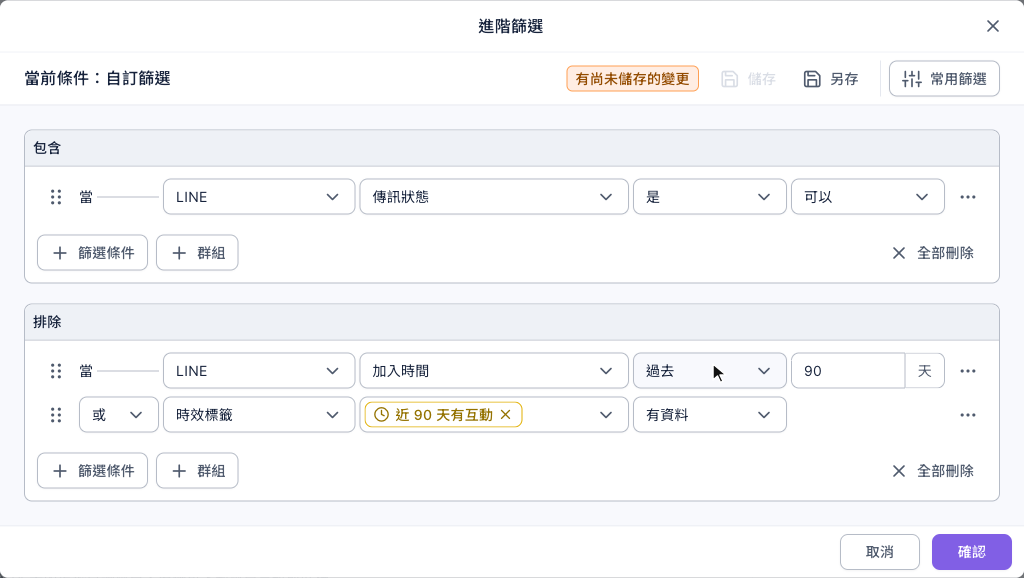Add a 群組 in the 包含 section
The width and height of the screenshot is (1024, 578).
click(x=197, y=253)
